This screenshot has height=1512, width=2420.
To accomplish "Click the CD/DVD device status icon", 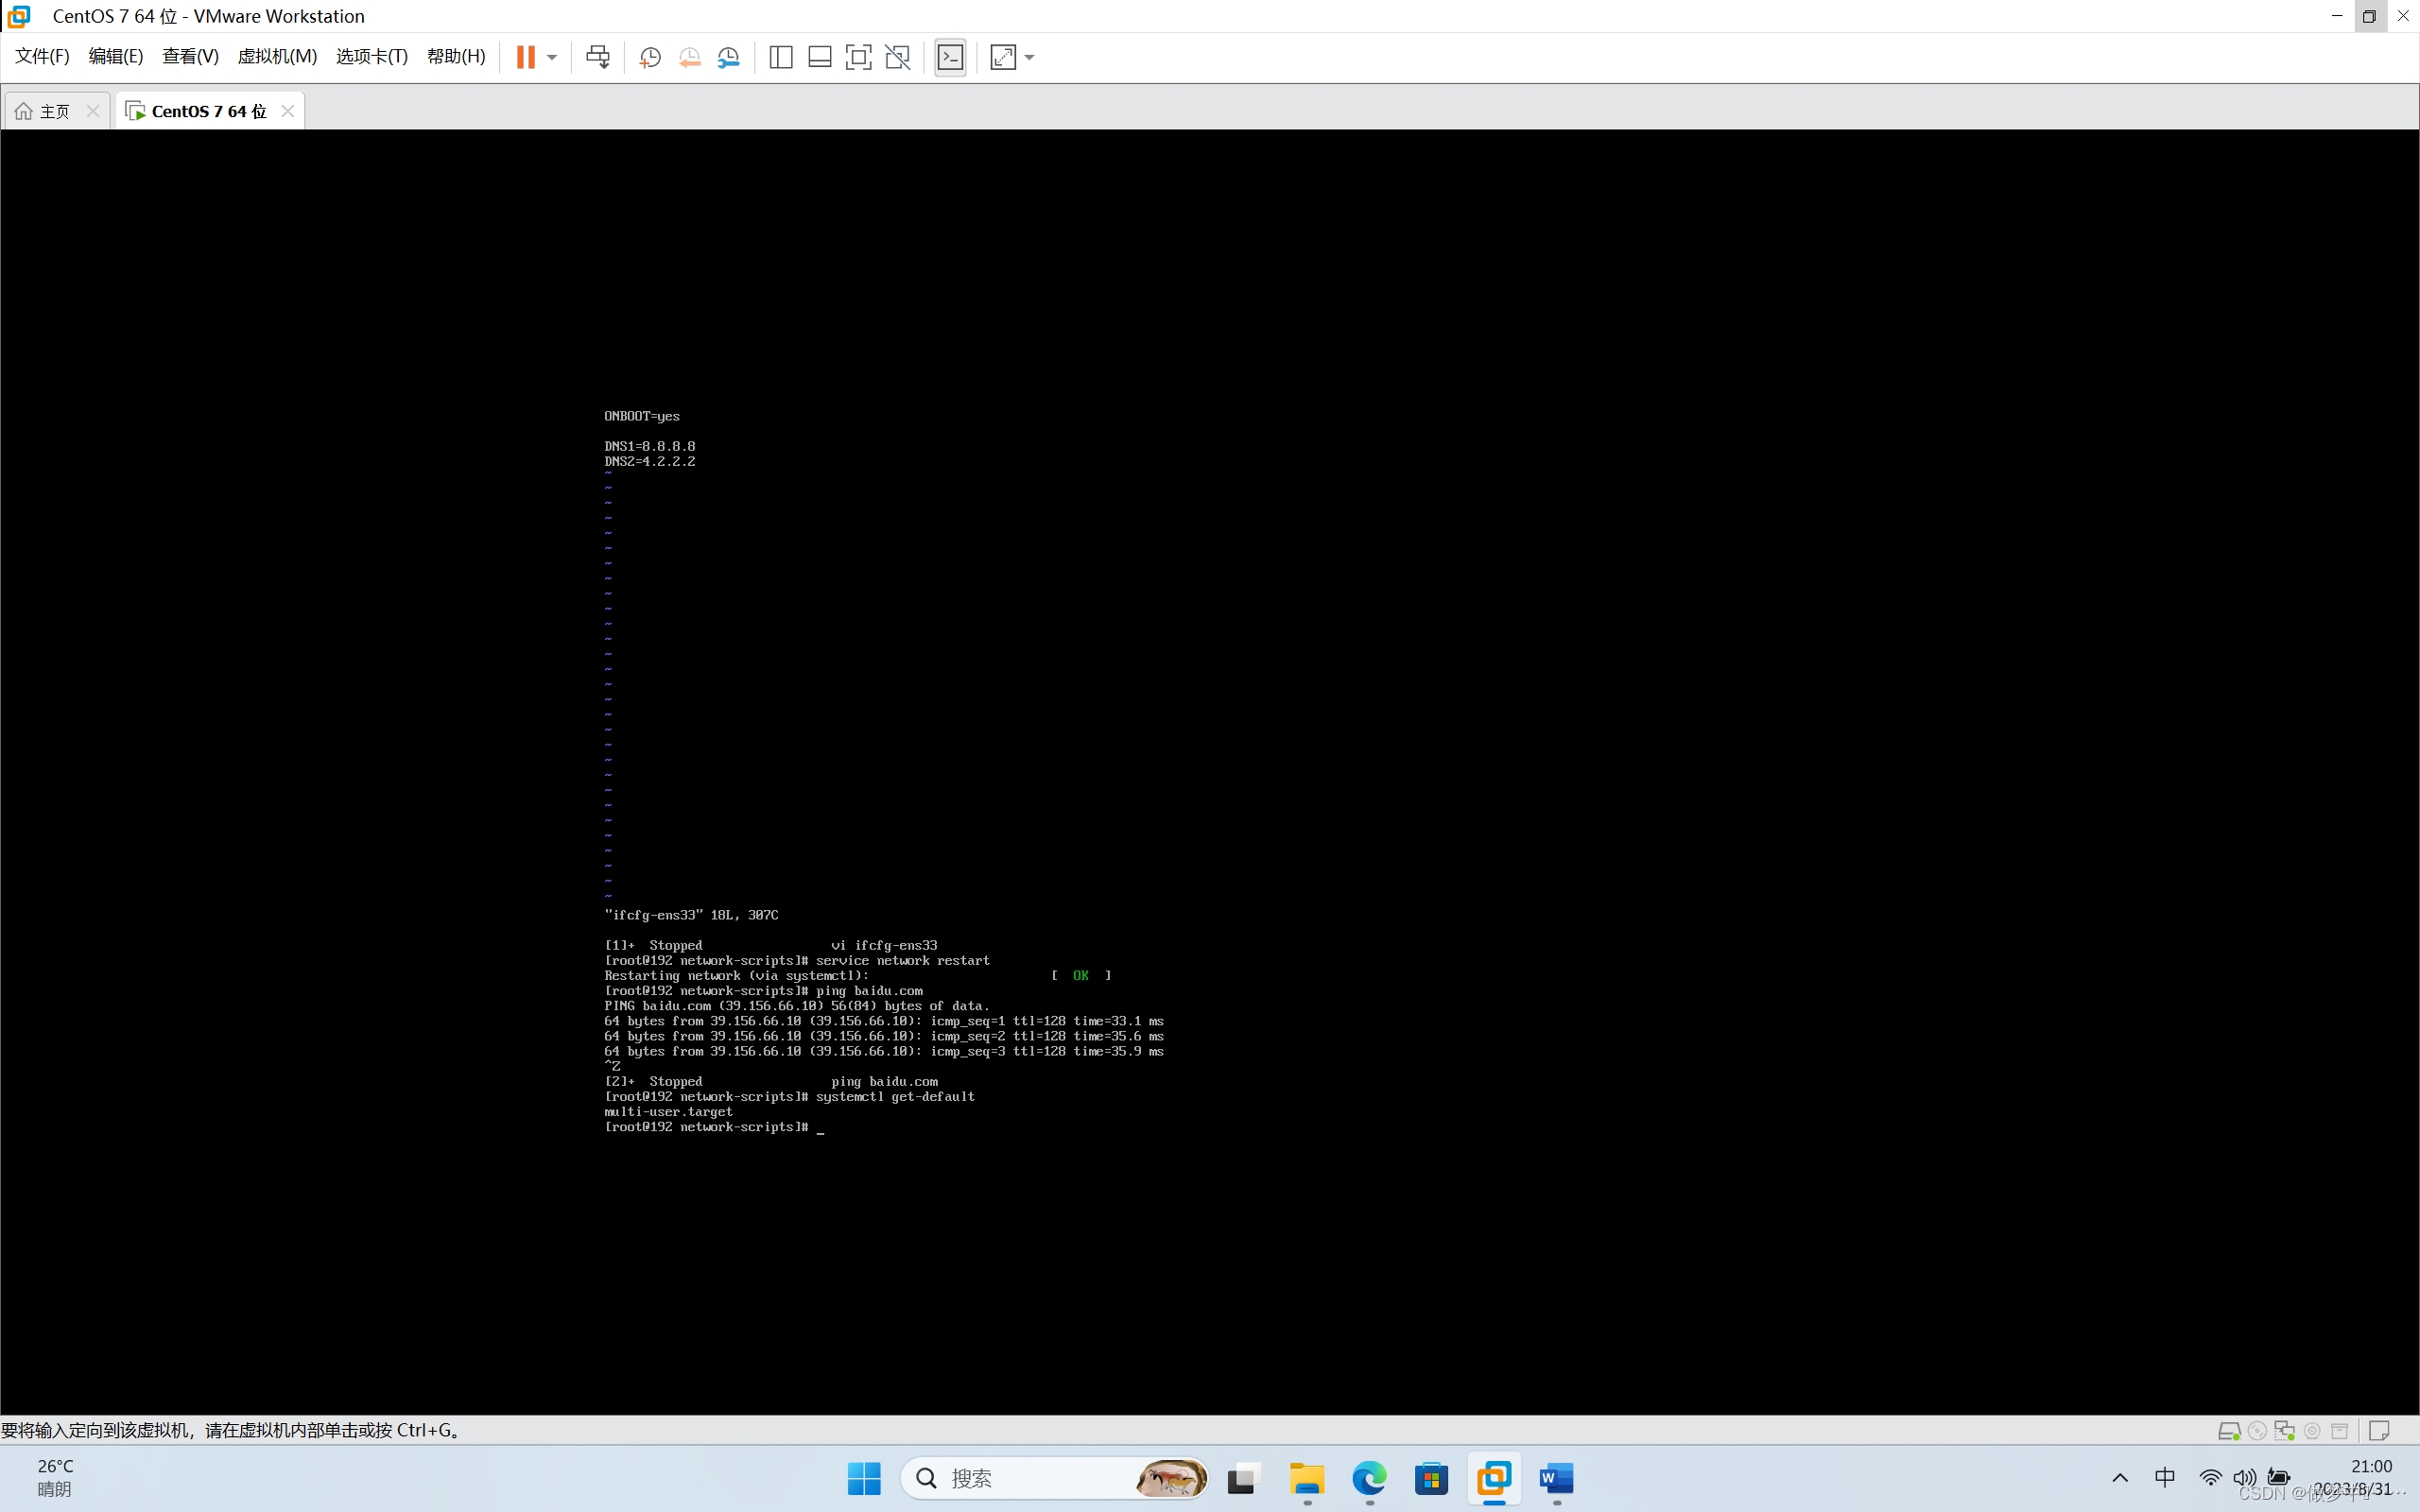I will pos(2259,1430).
